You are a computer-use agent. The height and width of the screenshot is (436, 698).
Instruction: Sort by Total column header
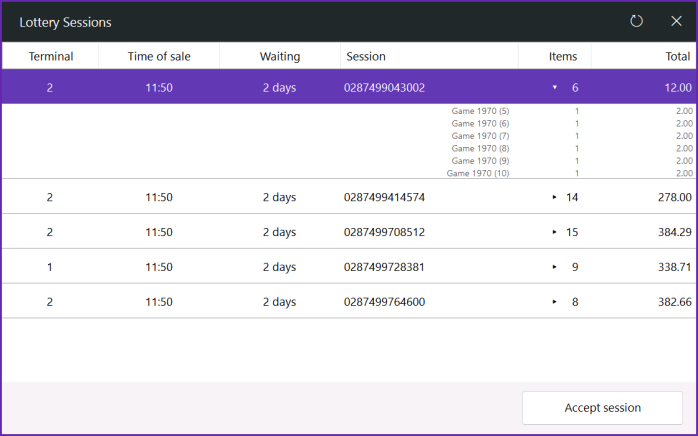(643, 56)
